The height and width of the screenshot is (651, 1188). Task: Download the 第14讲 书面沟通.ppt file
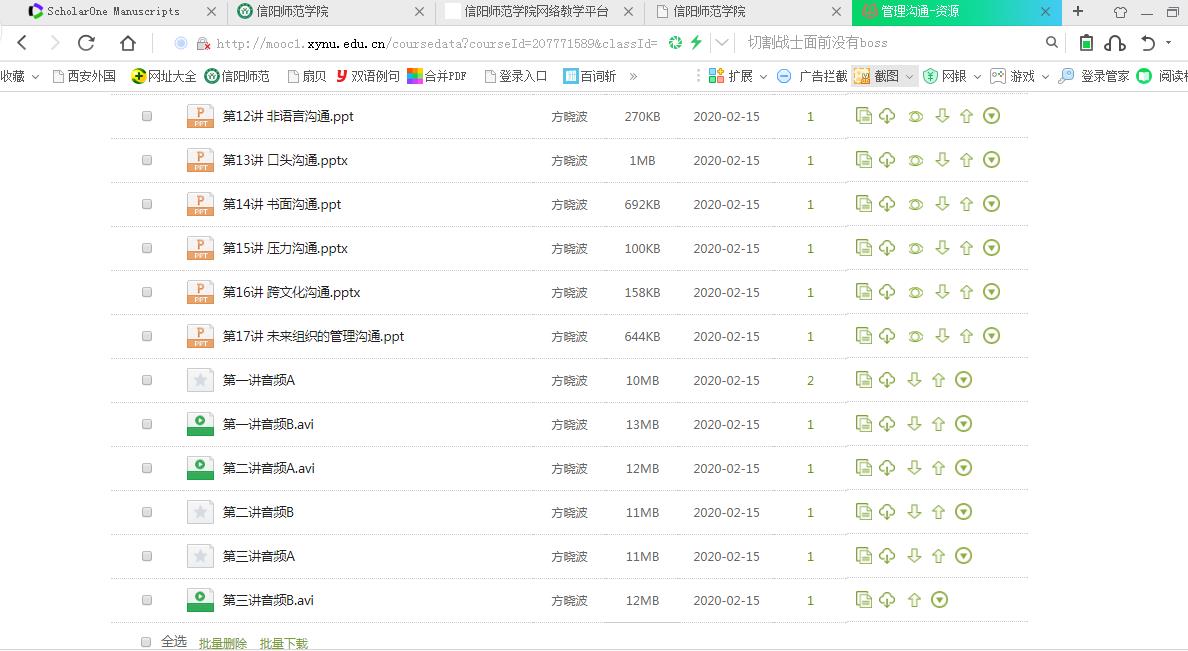coord(941,204)
